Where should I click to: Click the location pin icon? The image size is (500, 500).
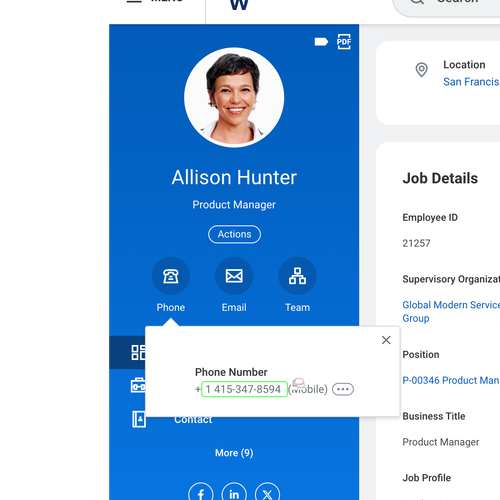point(422,70)
